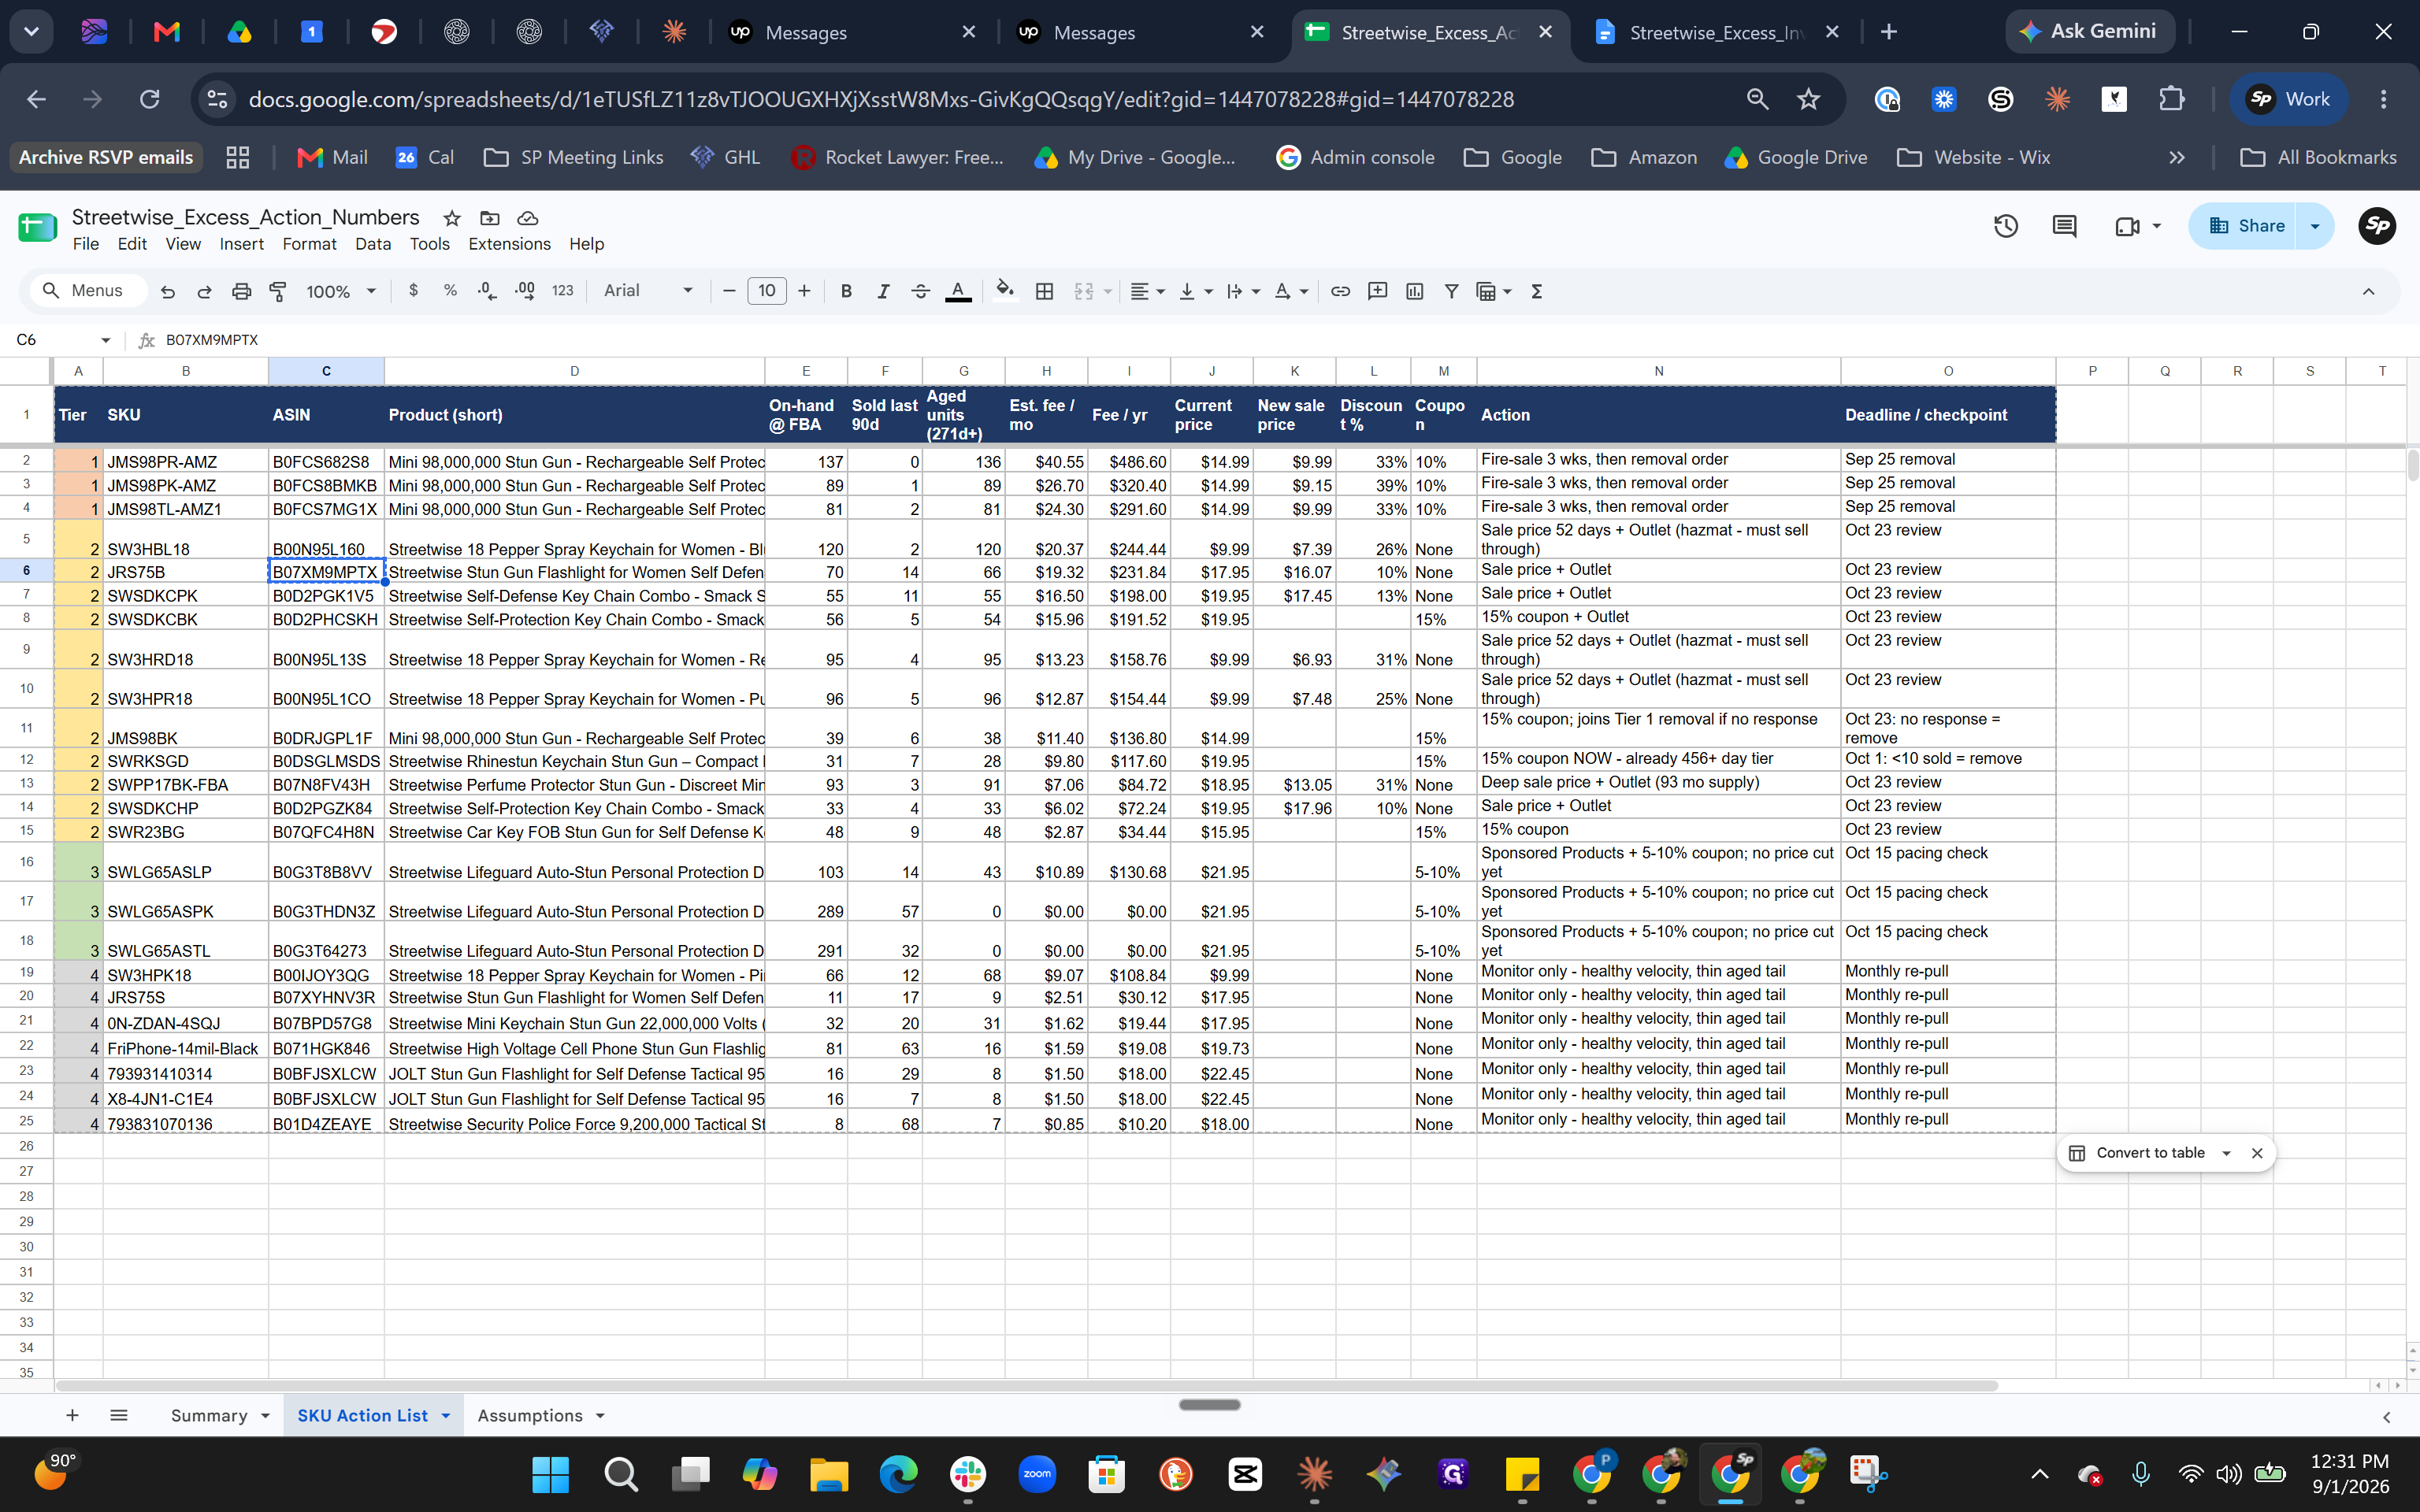Open the Name box dropdown arrow
This screenshot has width=2420, height=1512.
[x=105, y=340]
